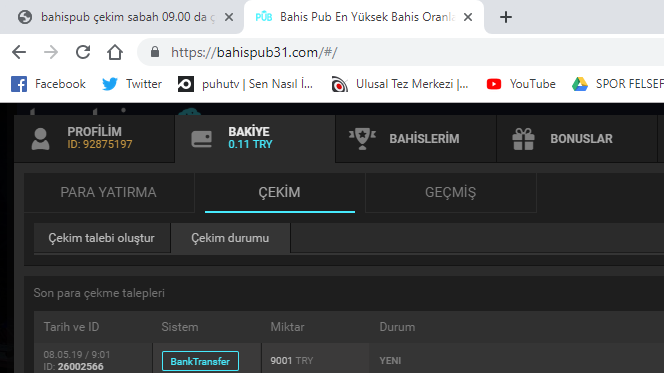Click the Tarih ve ID column header
Viewport: 664px width, 373px height.
71,327
